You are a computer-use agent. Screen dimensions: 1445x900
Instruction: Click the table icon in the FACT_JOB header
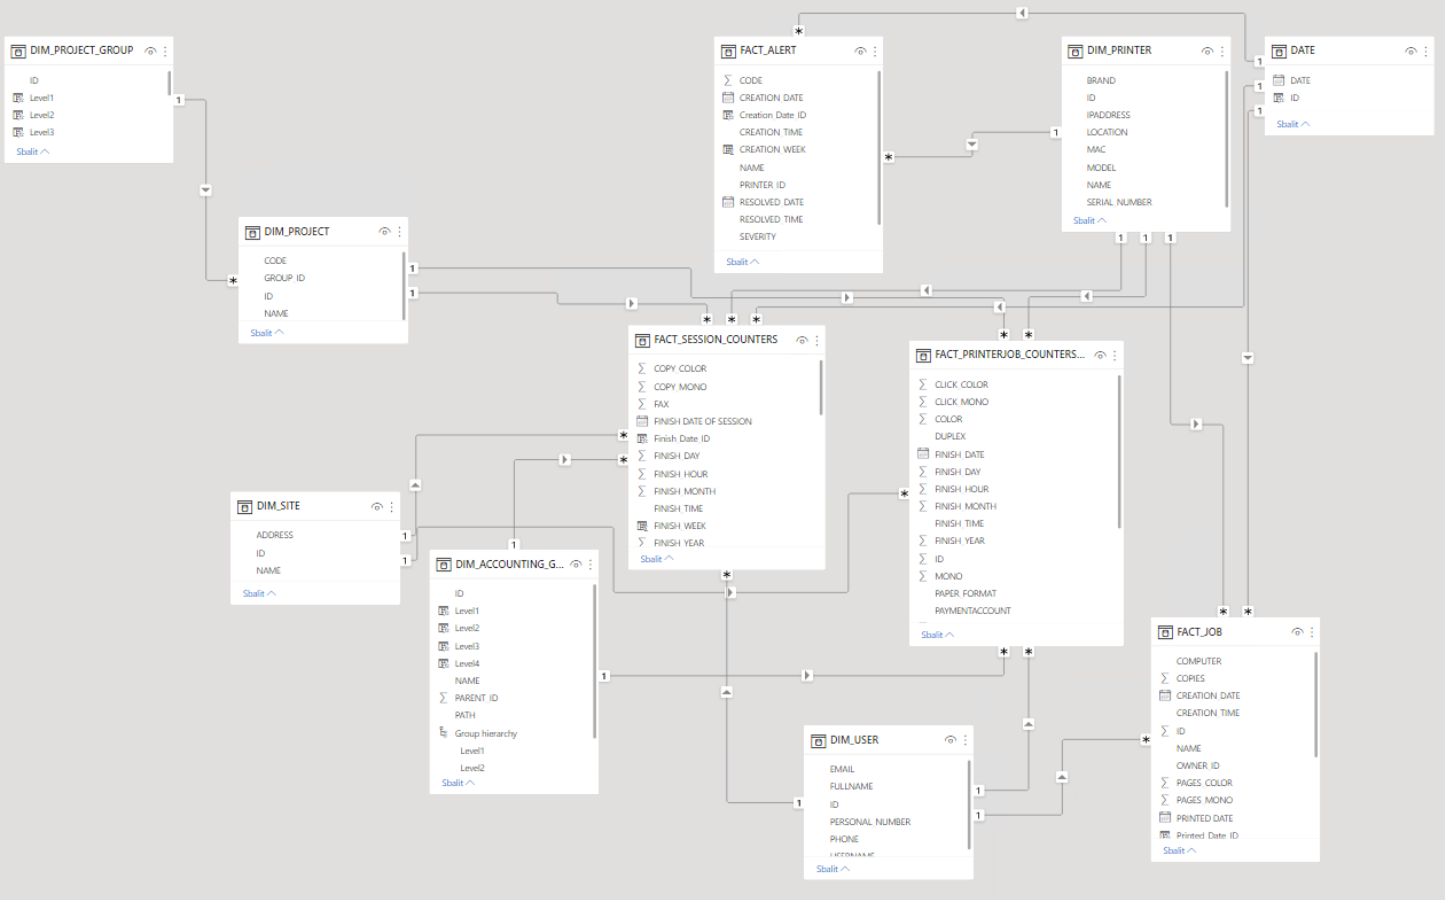point(1164,631)
